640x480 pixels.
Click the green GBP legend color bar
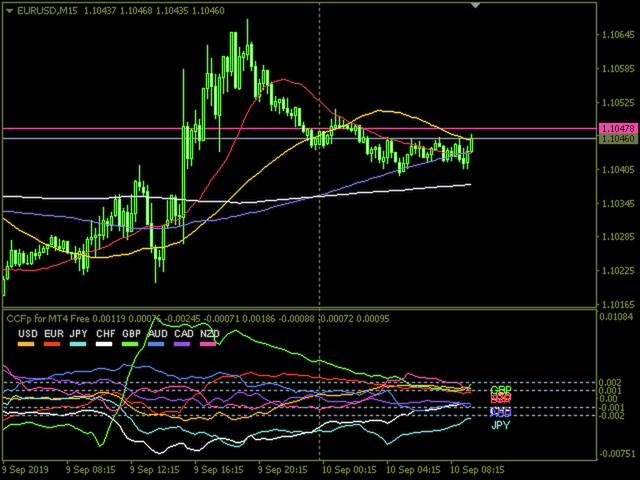131,345
